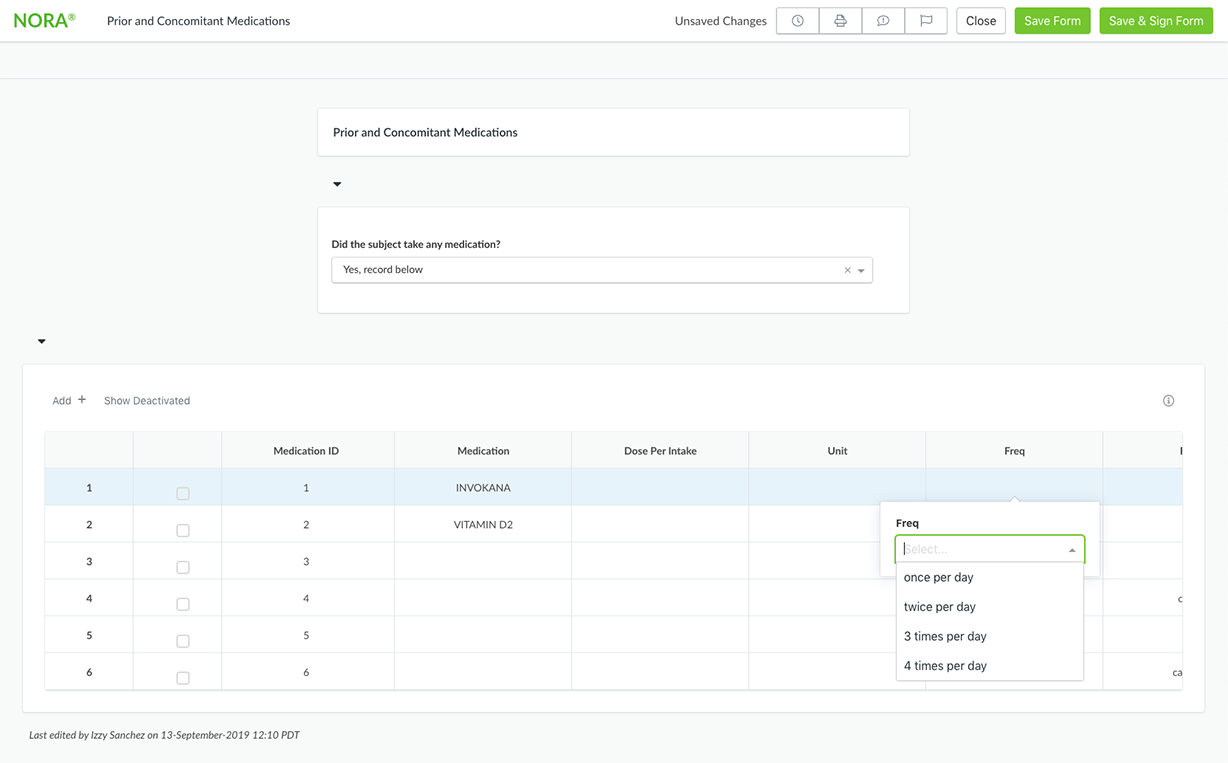Collapse the medication question section

coord(337,184)
